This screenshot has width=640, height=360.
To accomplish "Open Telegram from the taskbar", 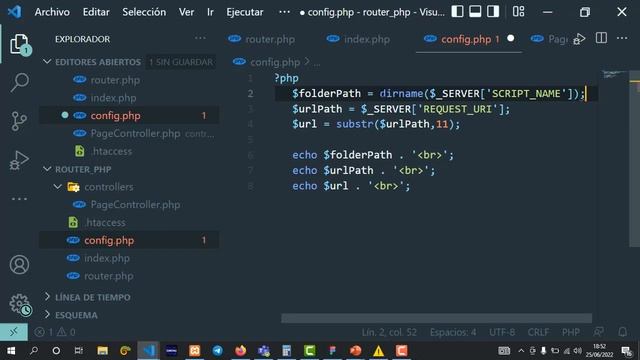I will 218,351.
